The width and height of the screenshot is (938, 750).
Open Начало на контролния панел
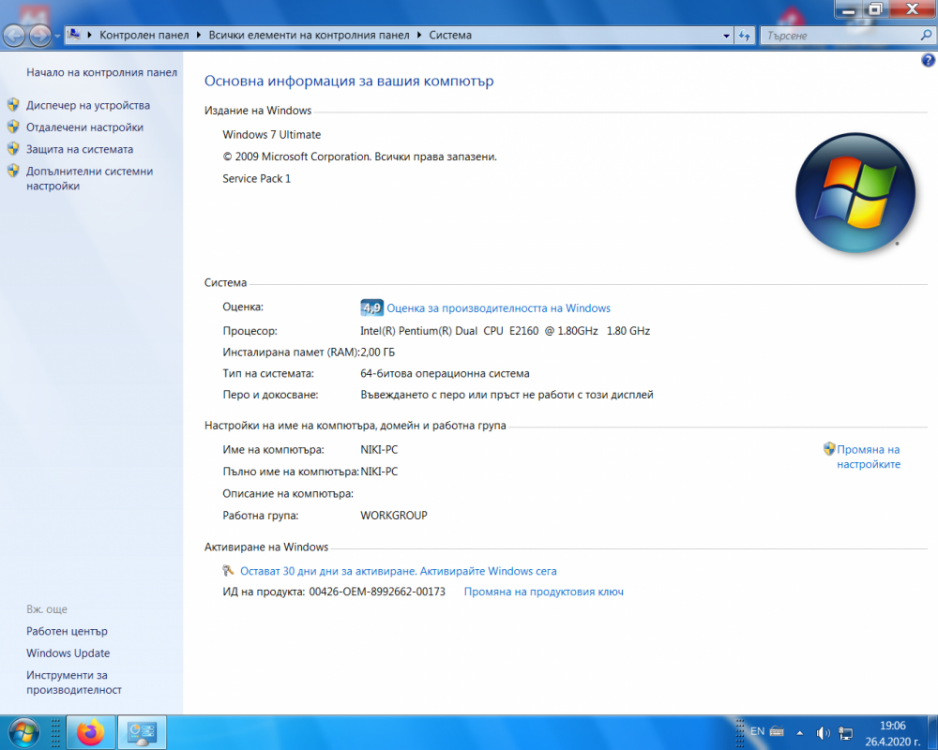point(102,72)
